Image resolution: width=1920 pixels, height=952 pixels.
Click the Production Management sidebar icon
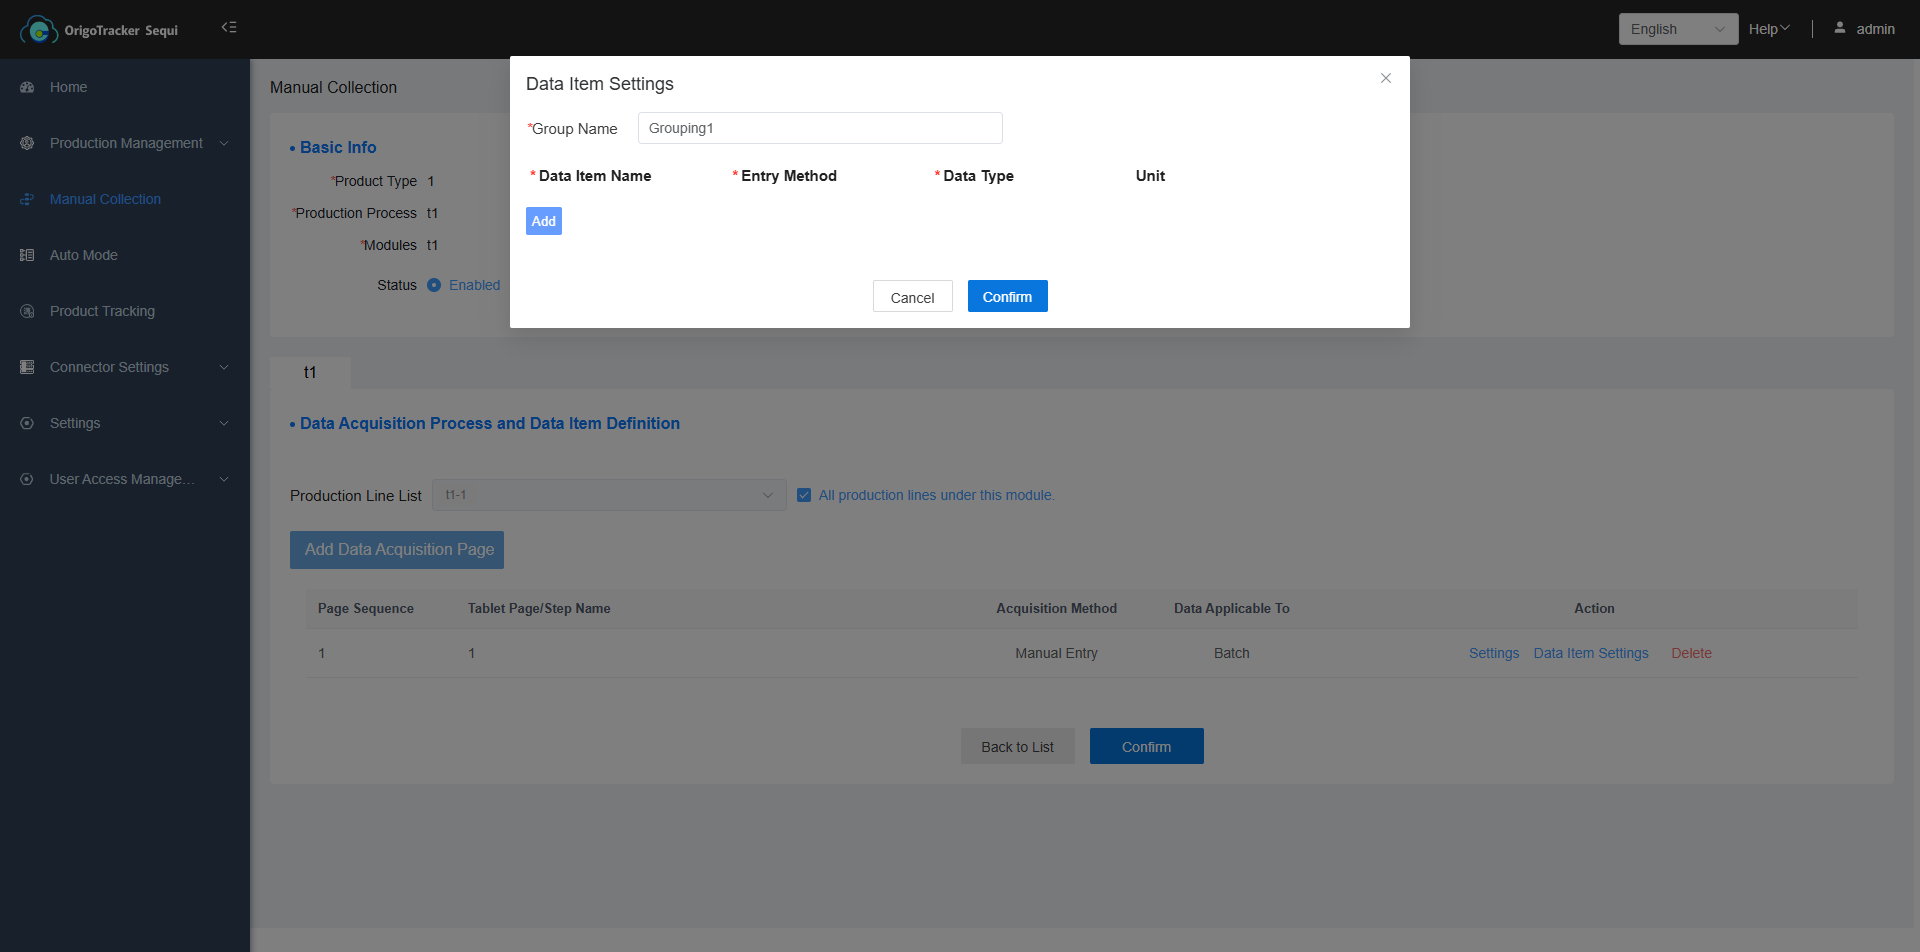point(27,144)
